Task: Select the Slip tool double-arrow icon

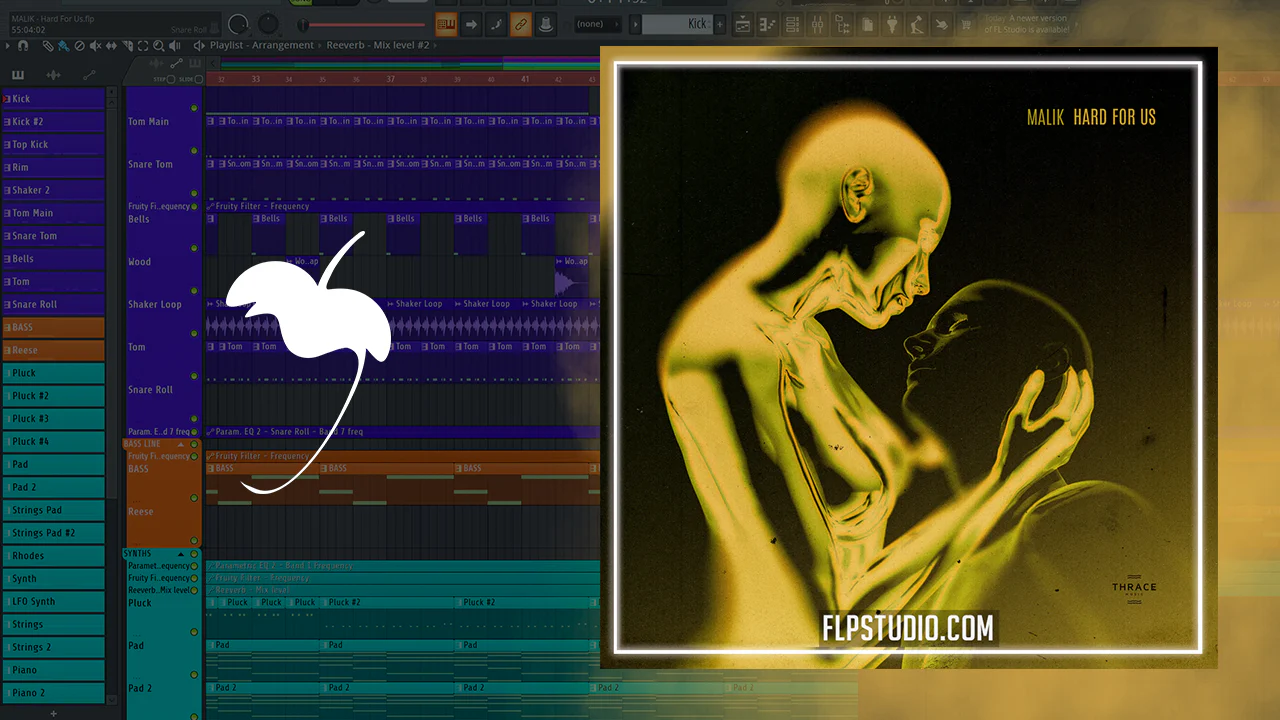Action: coord(112,46)
